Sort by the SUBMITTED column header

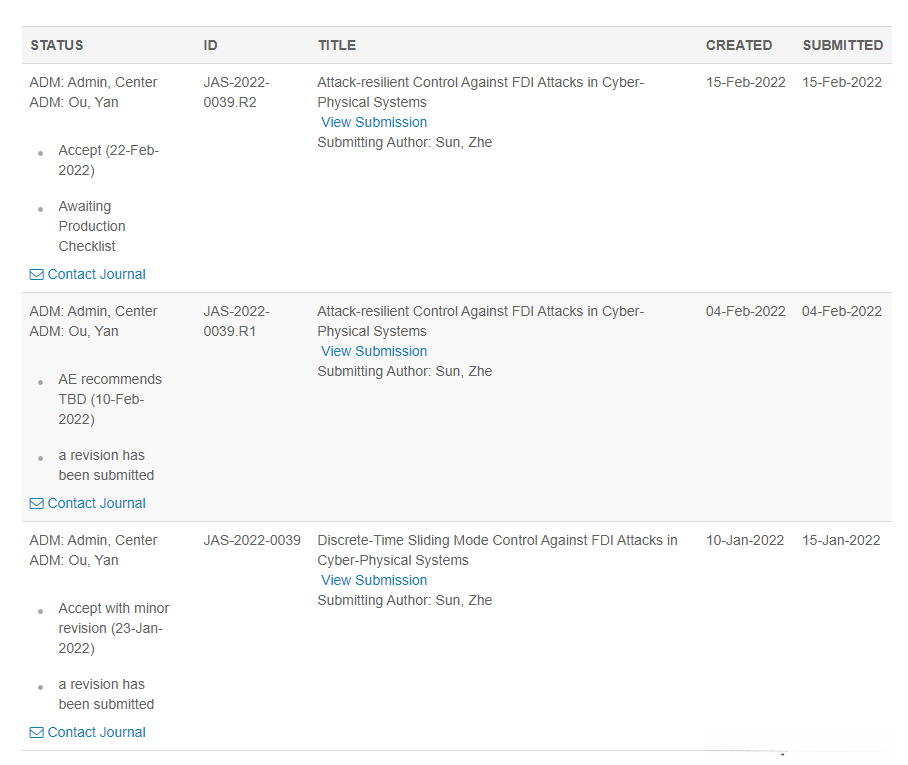click(842, 45)
